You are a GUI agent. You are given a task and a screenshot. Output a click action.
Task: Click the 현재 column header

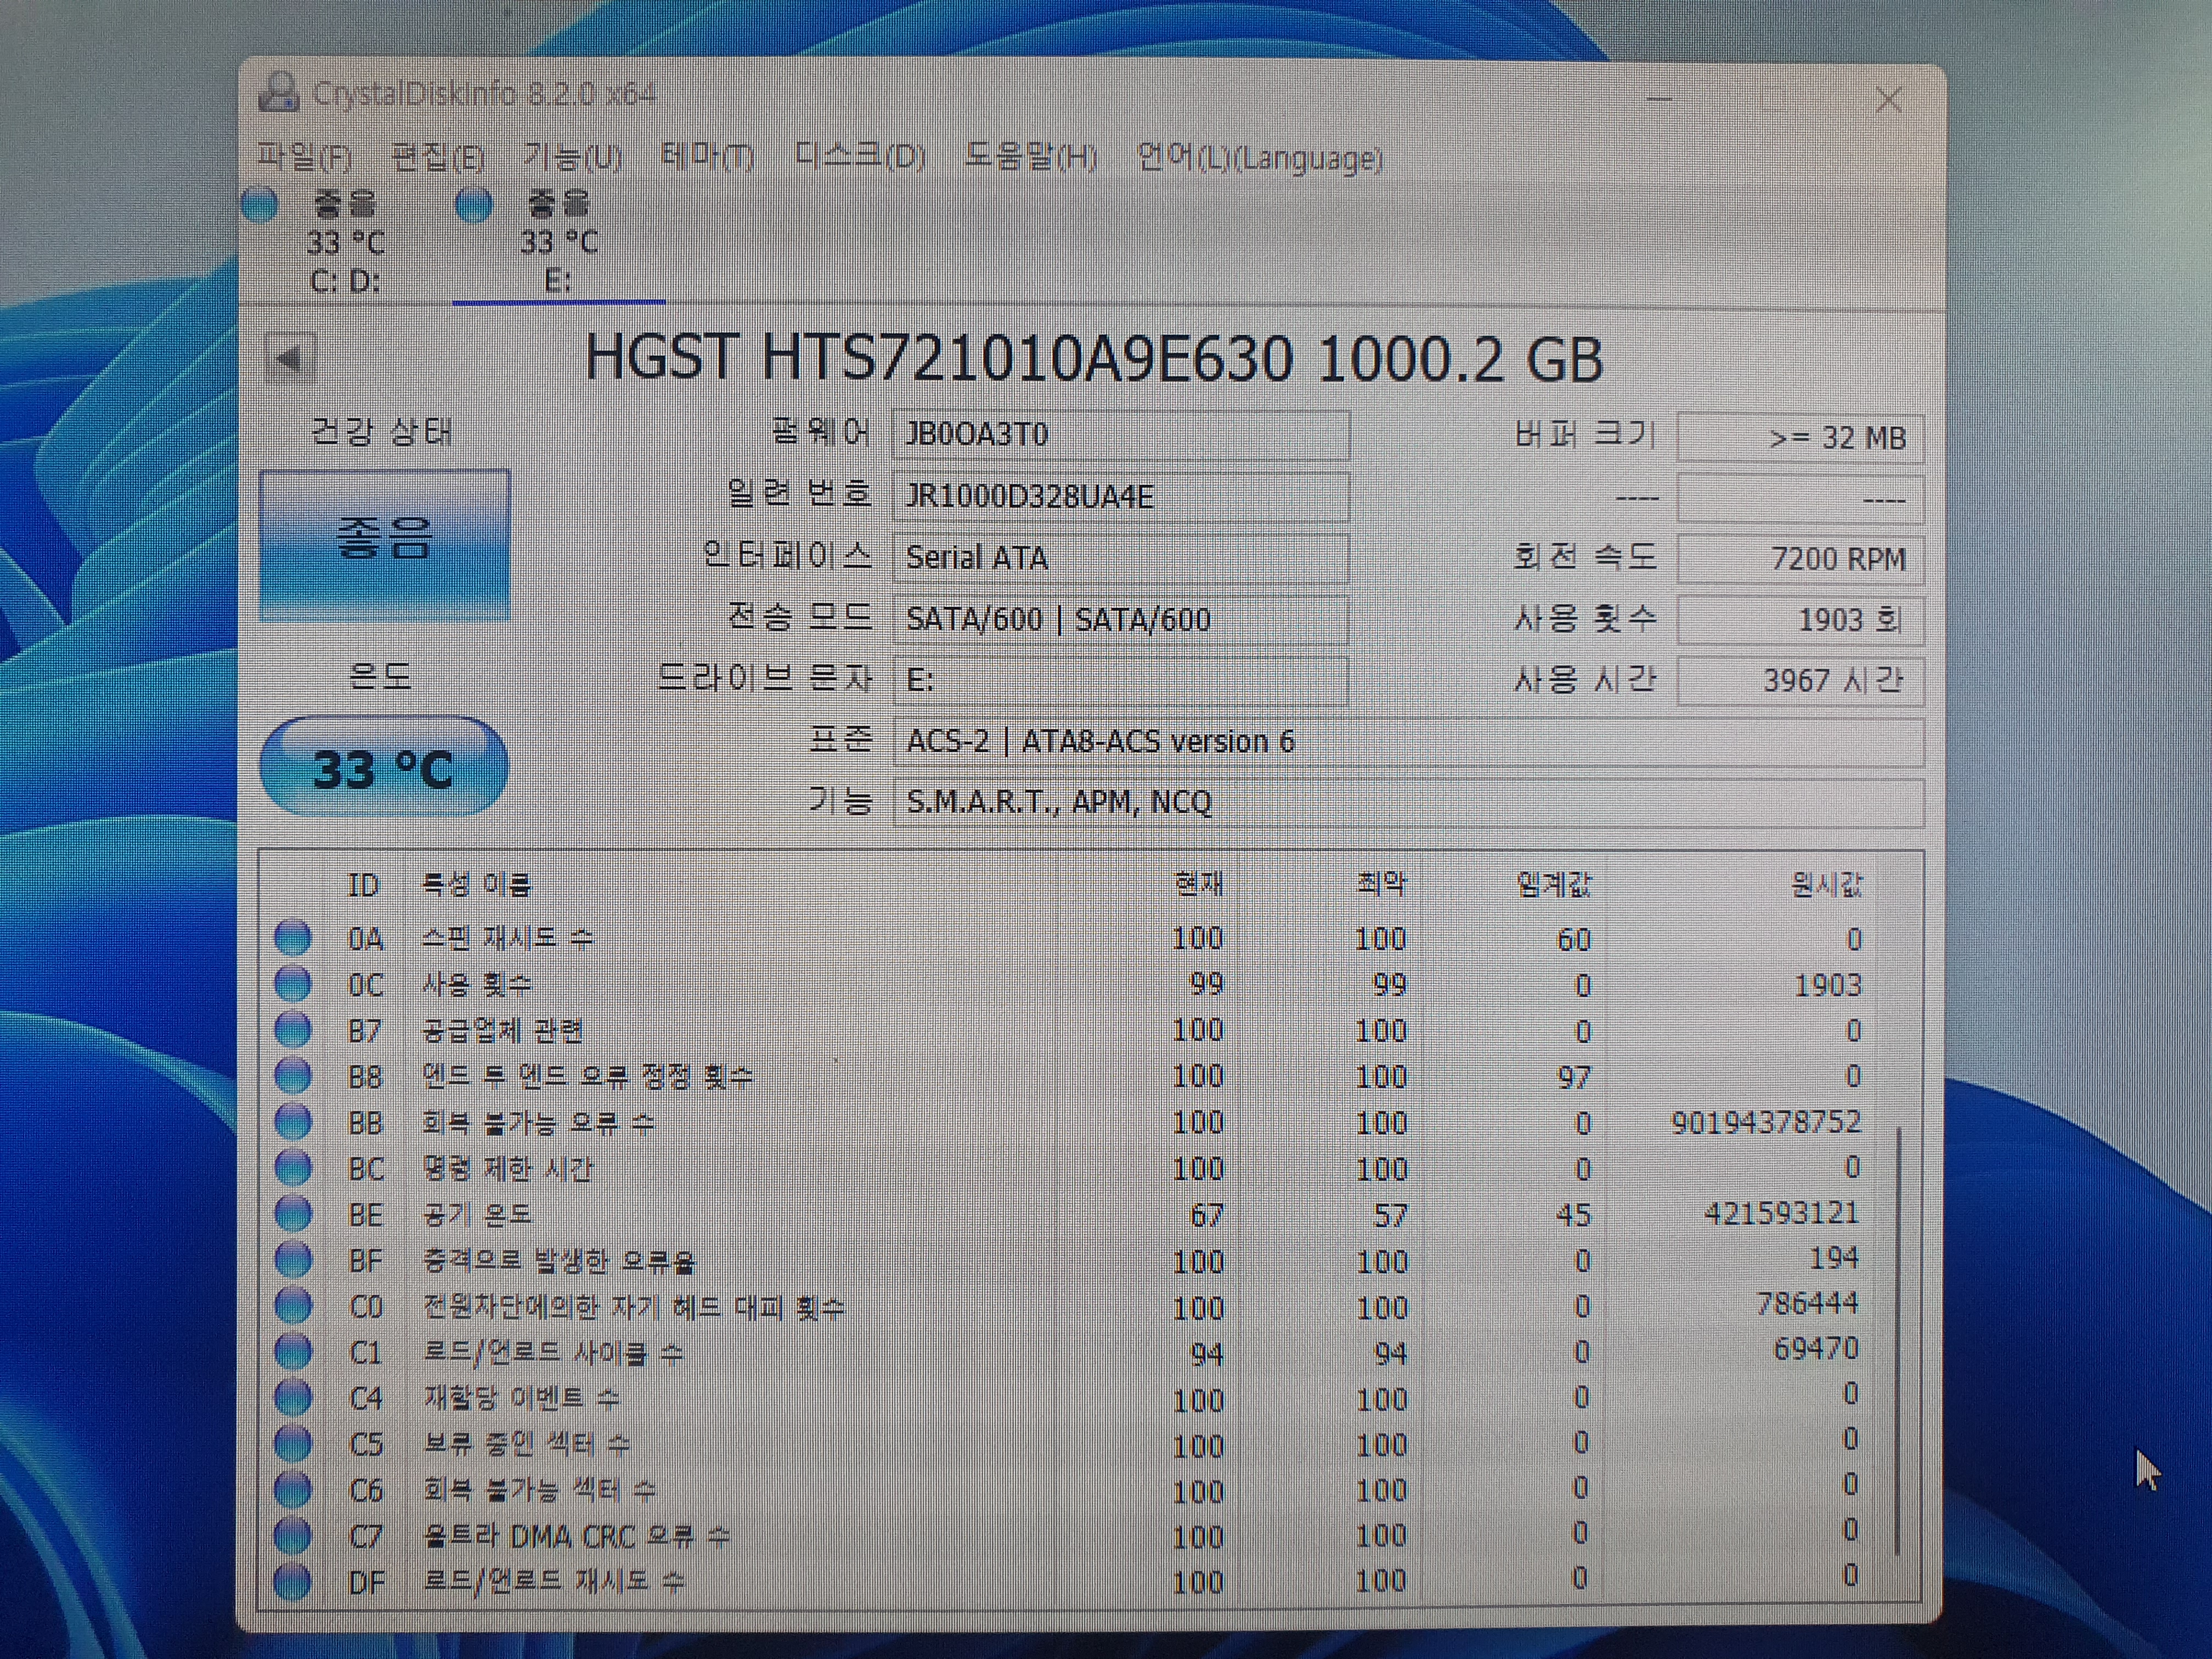point(1199,884)
